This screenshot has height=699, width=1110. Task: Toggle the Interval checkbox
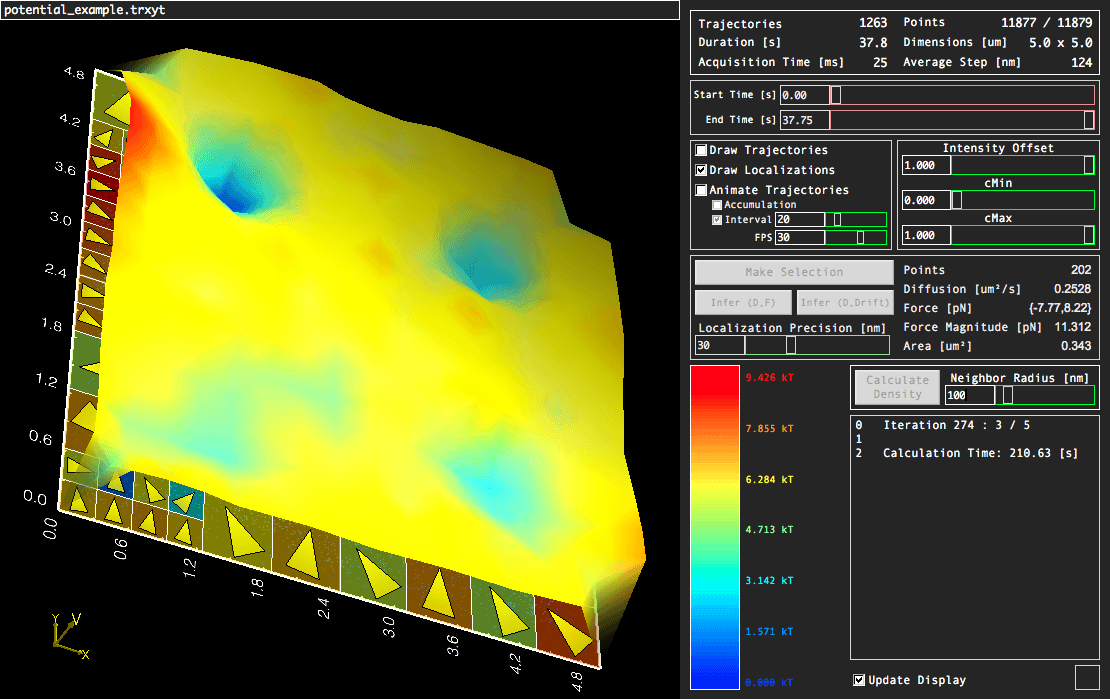pos(717,220)
